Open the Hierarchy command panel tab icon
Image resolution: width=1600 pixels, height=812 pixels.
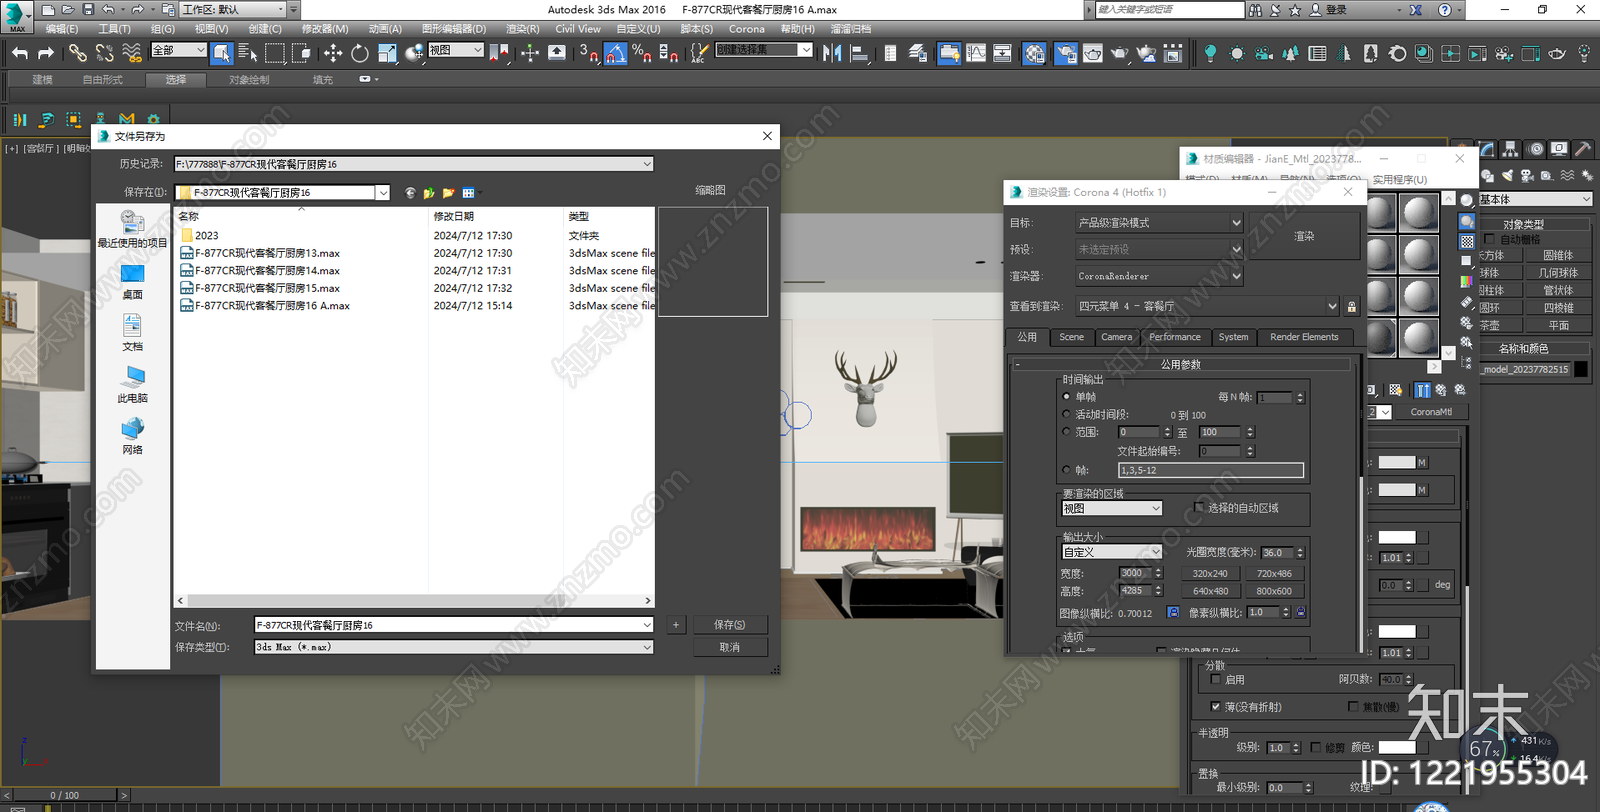1511,149
